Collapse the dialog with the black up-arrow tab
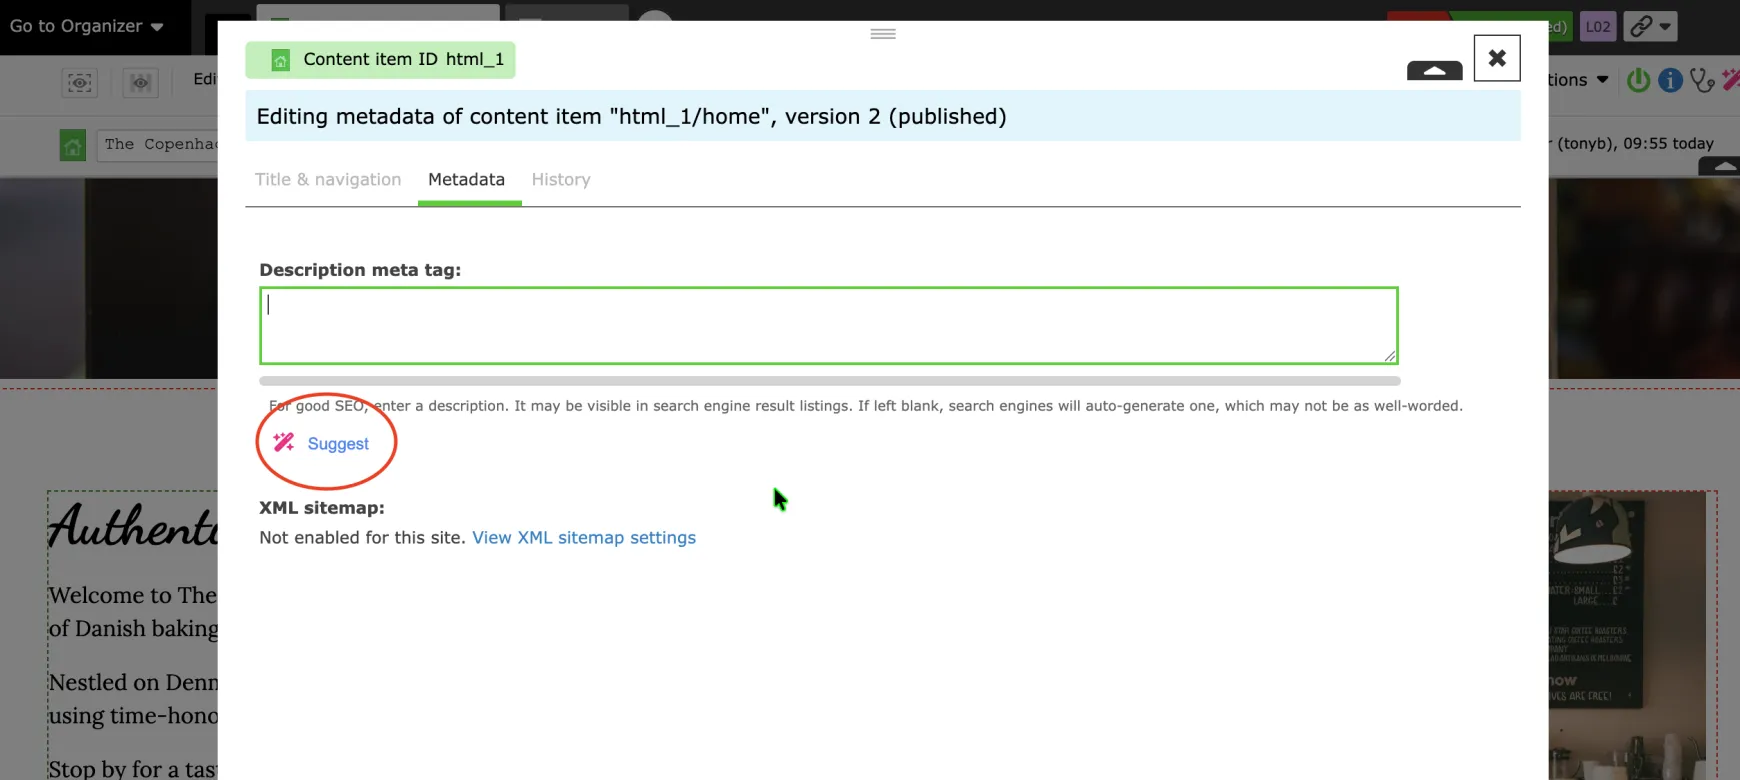This screenshot has width=1740, height=780. coord(1435,71)
